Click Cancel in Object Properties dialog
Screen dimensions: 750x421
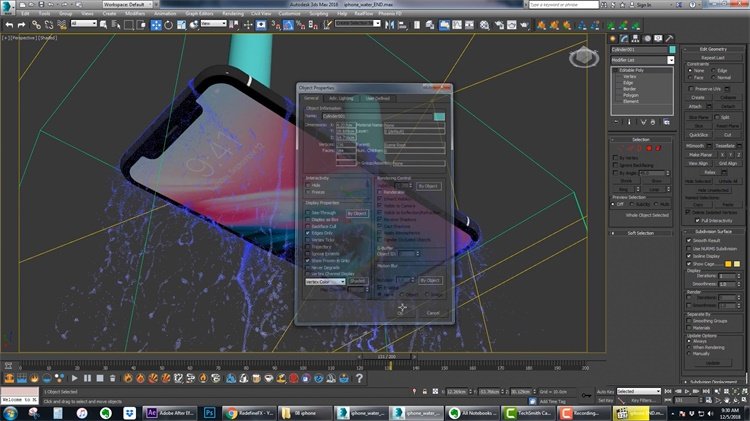pos(433,313)
